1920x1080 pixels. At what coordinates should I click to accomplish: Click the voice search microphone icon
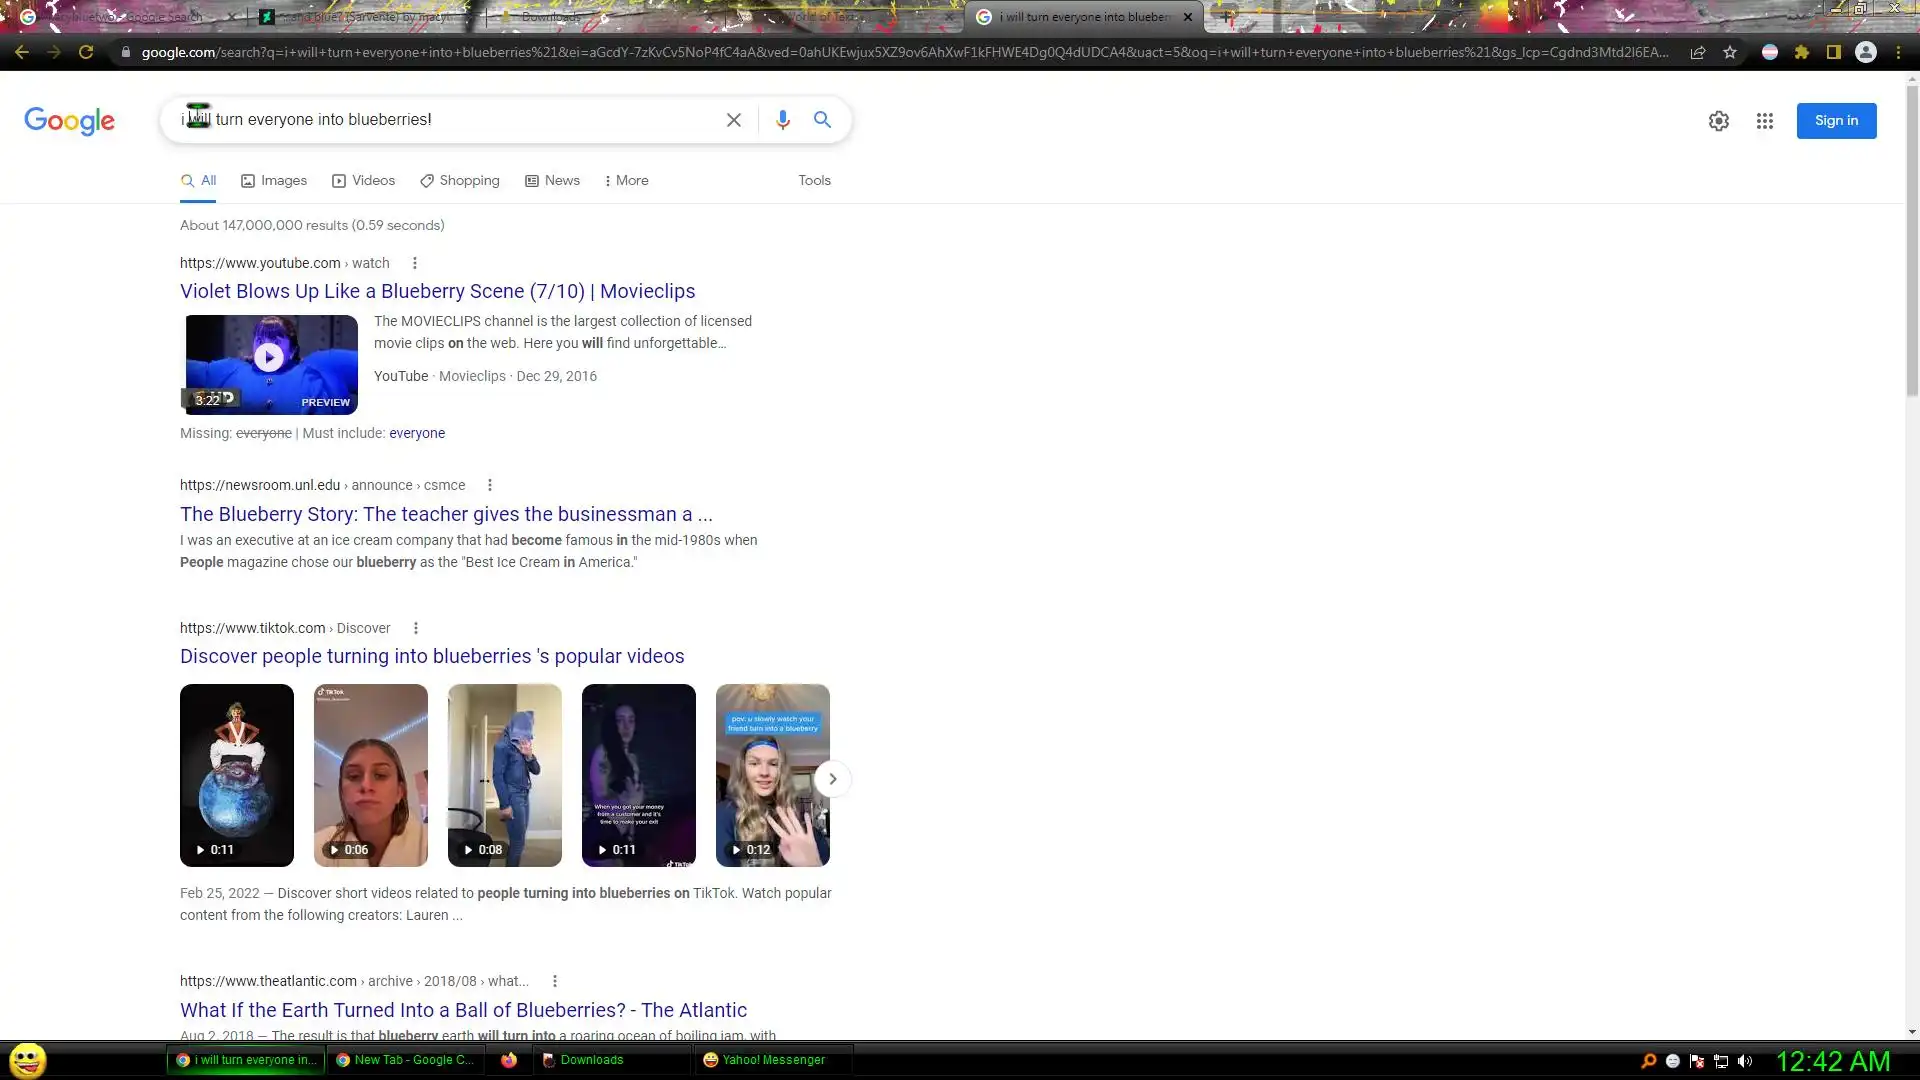(782, 120)
